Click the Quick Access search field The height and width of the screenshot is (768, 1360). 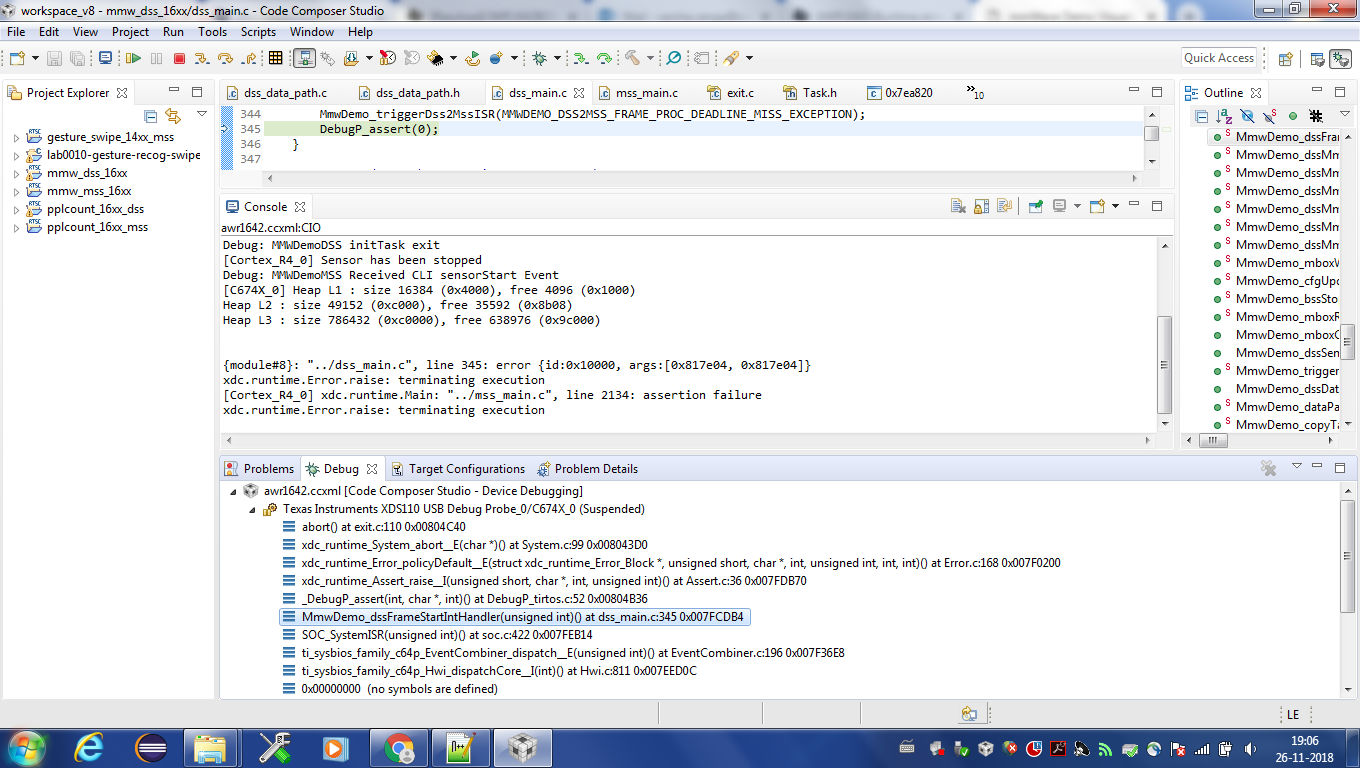click(x=1219, y=58)
